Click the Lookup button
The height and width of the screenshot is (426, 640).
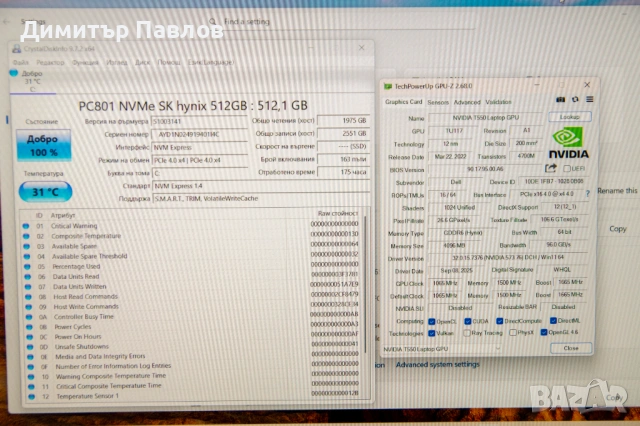coord(569,117)
